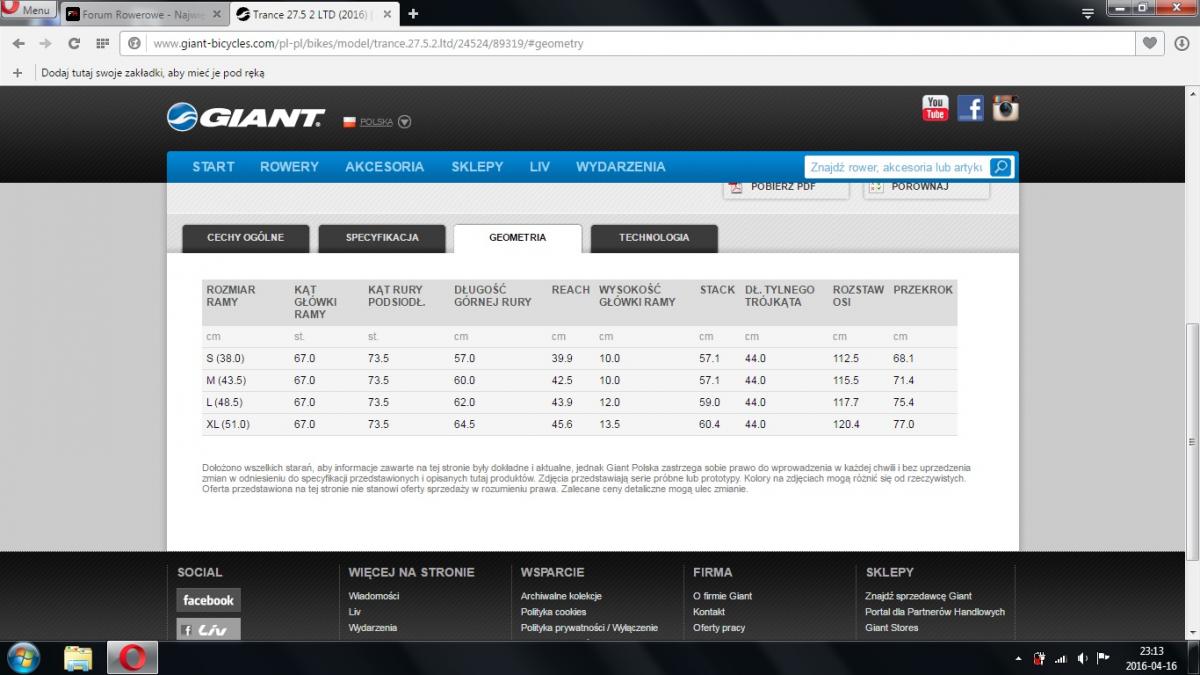Open the YouTube social icon
Screen dimensions: 1200x675
(935, 108)
